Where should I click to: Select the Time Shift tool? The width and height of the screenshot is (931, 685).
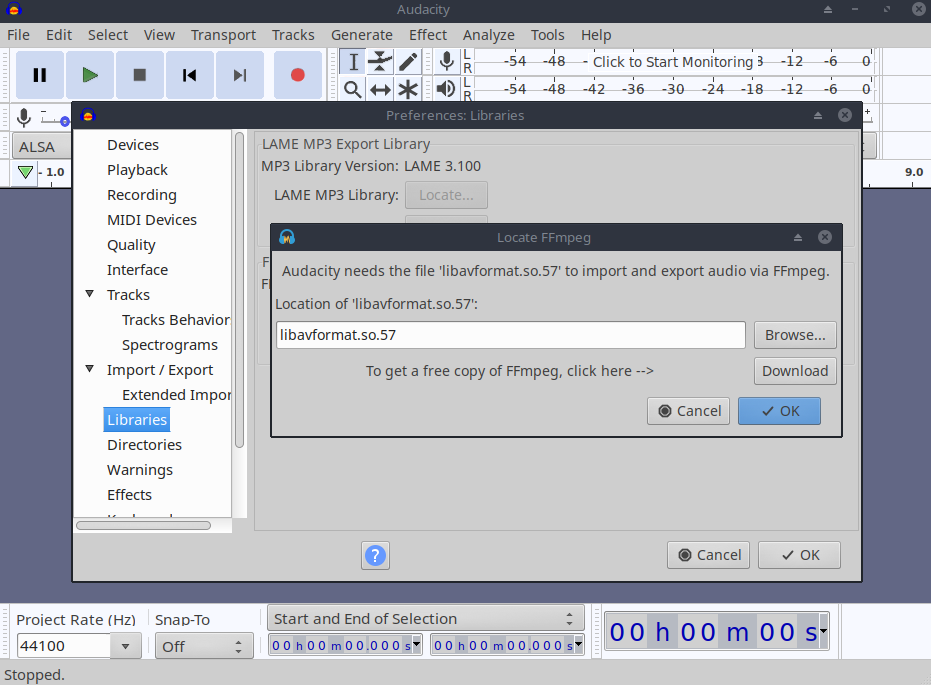(380, 89)
